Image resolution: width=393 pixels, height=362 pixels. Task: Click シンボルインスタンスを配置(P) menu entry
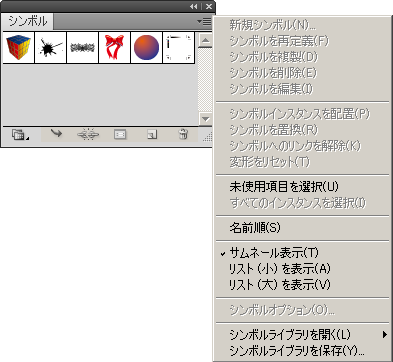pos(302,114)
